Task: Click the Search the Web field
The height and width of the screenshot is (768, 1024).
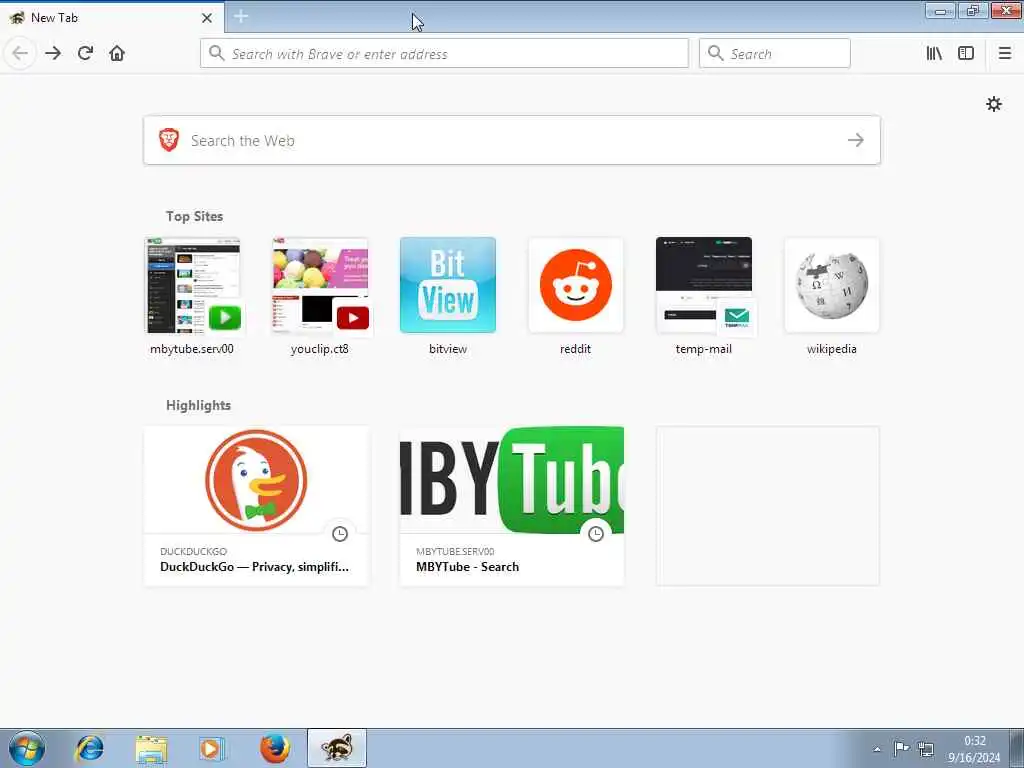Action: (512, 140)
